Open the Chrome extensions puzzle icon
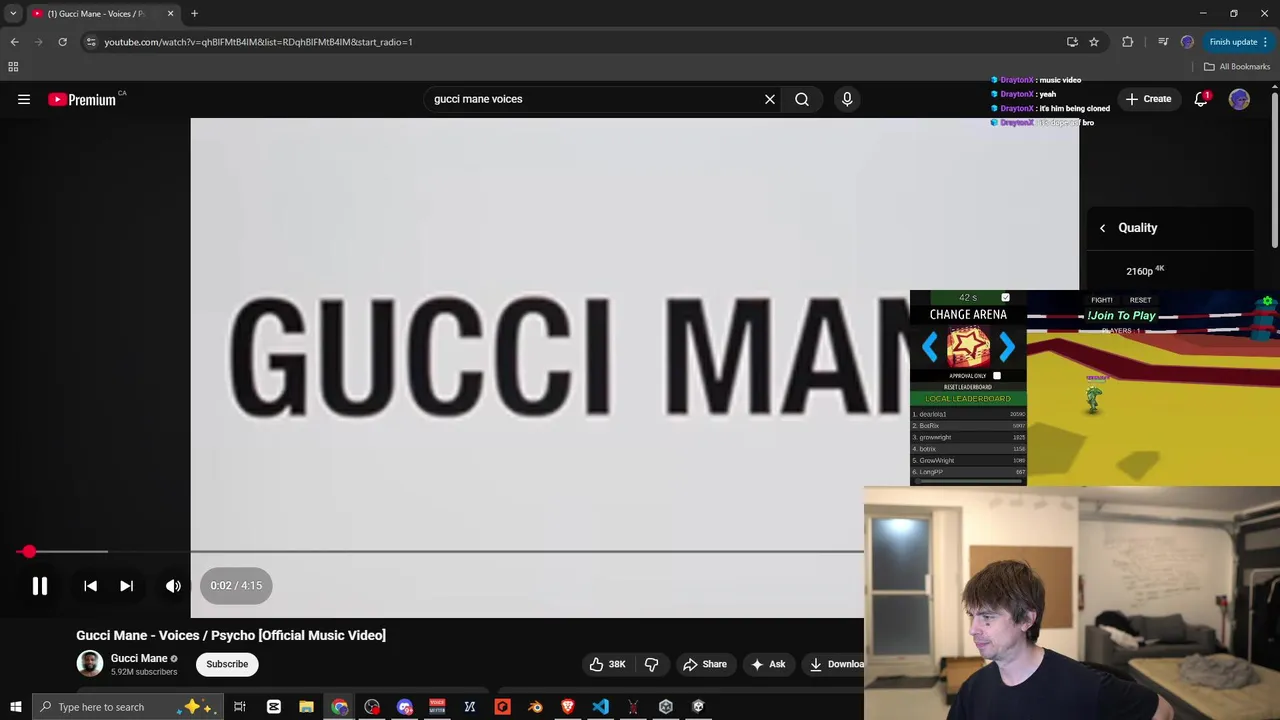1280x720 pixels. pyautogui.click(x=1128, y=42)
